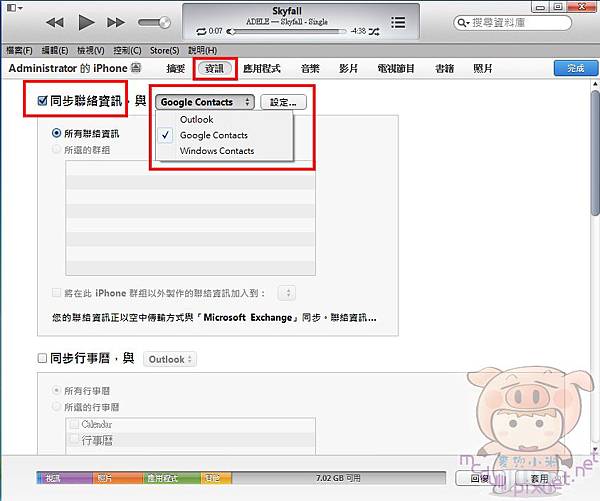Uncheck the 同步聯絡資訊 checkbox
600x501 pixels.
tap(42, 101)
